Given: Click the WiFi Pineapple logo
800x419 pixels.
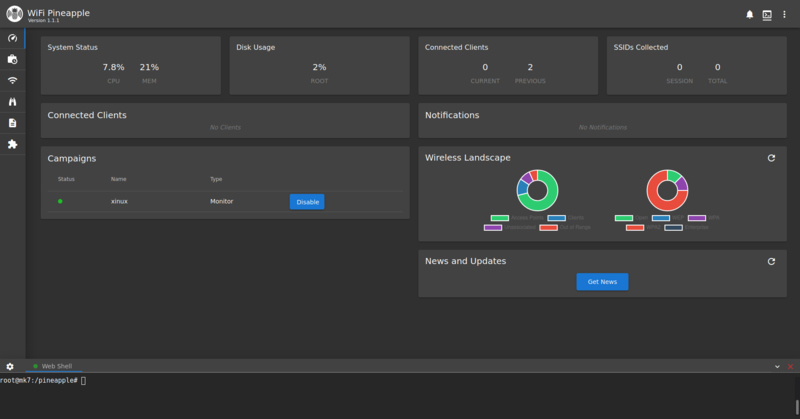Looking at the screenshot, I should click(x=14, y=14).
